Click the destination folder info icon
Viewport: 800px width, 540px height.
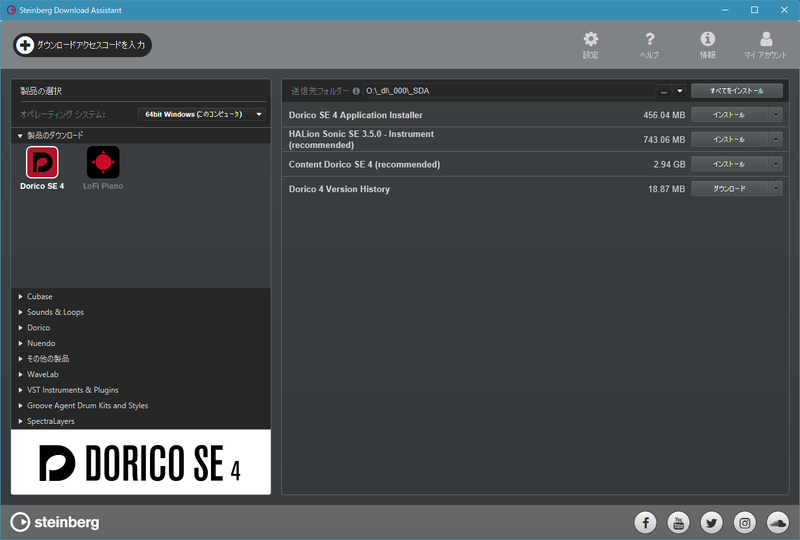356,91
